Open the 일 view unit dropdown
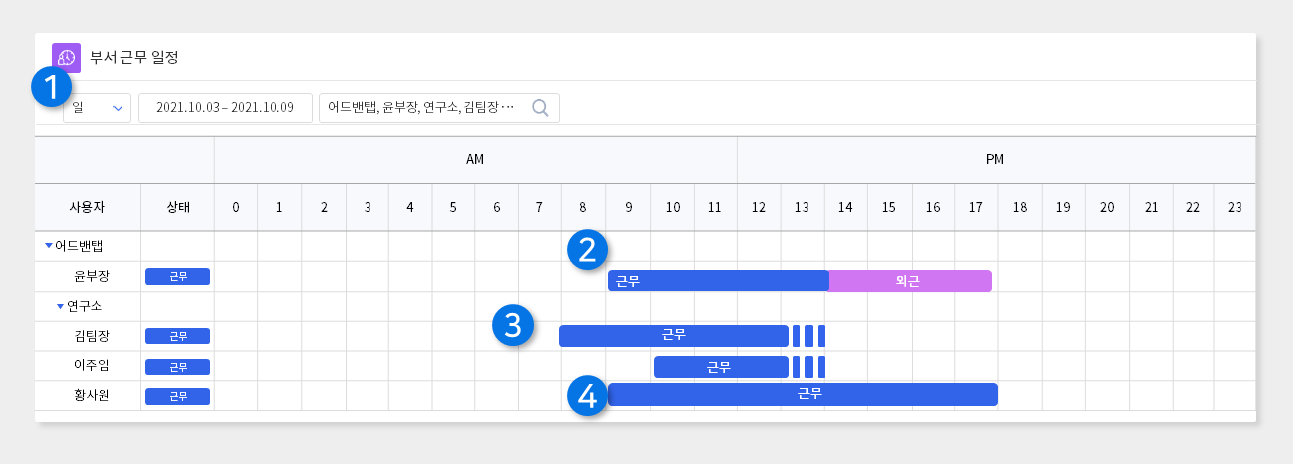The width and height of the screenshot is (1293, 464). tap(97, 108)
